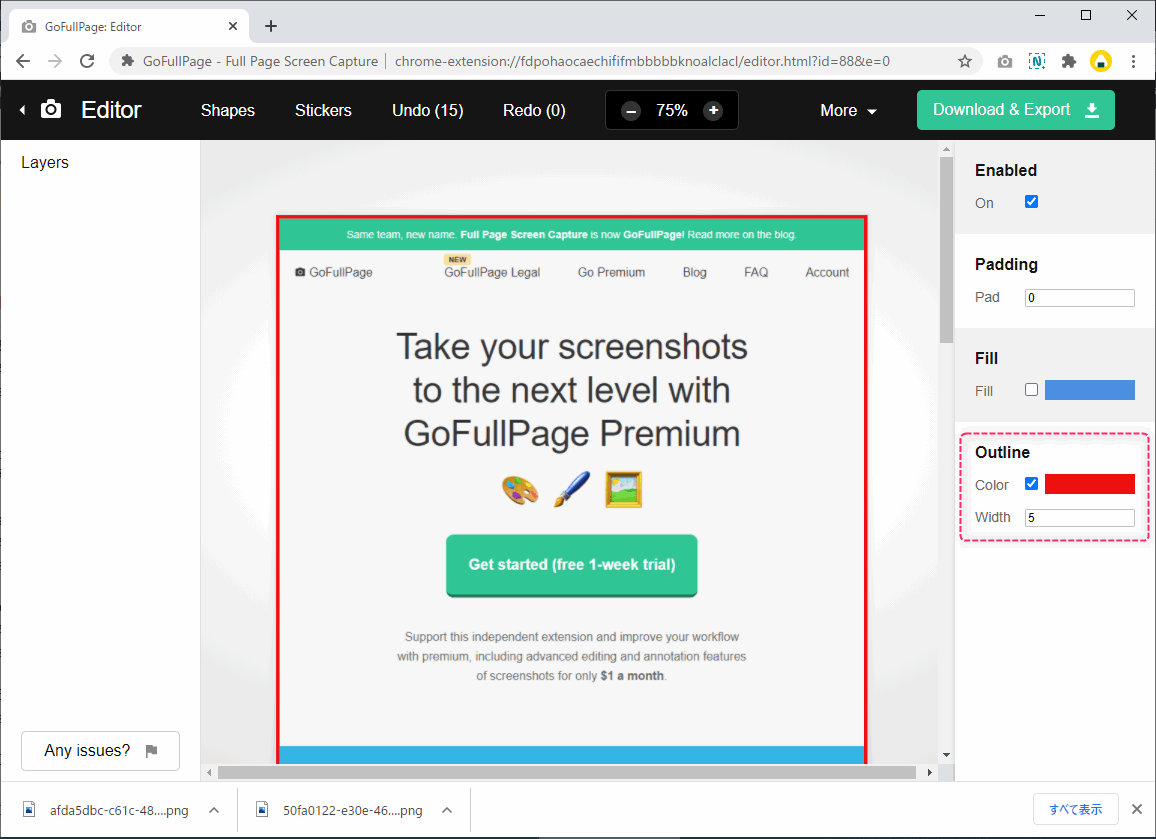The width and height of the screenshot is (1156, 839).
Task: Click the GoFullPage camera extension icon
Action: [x=1004, y=61]
